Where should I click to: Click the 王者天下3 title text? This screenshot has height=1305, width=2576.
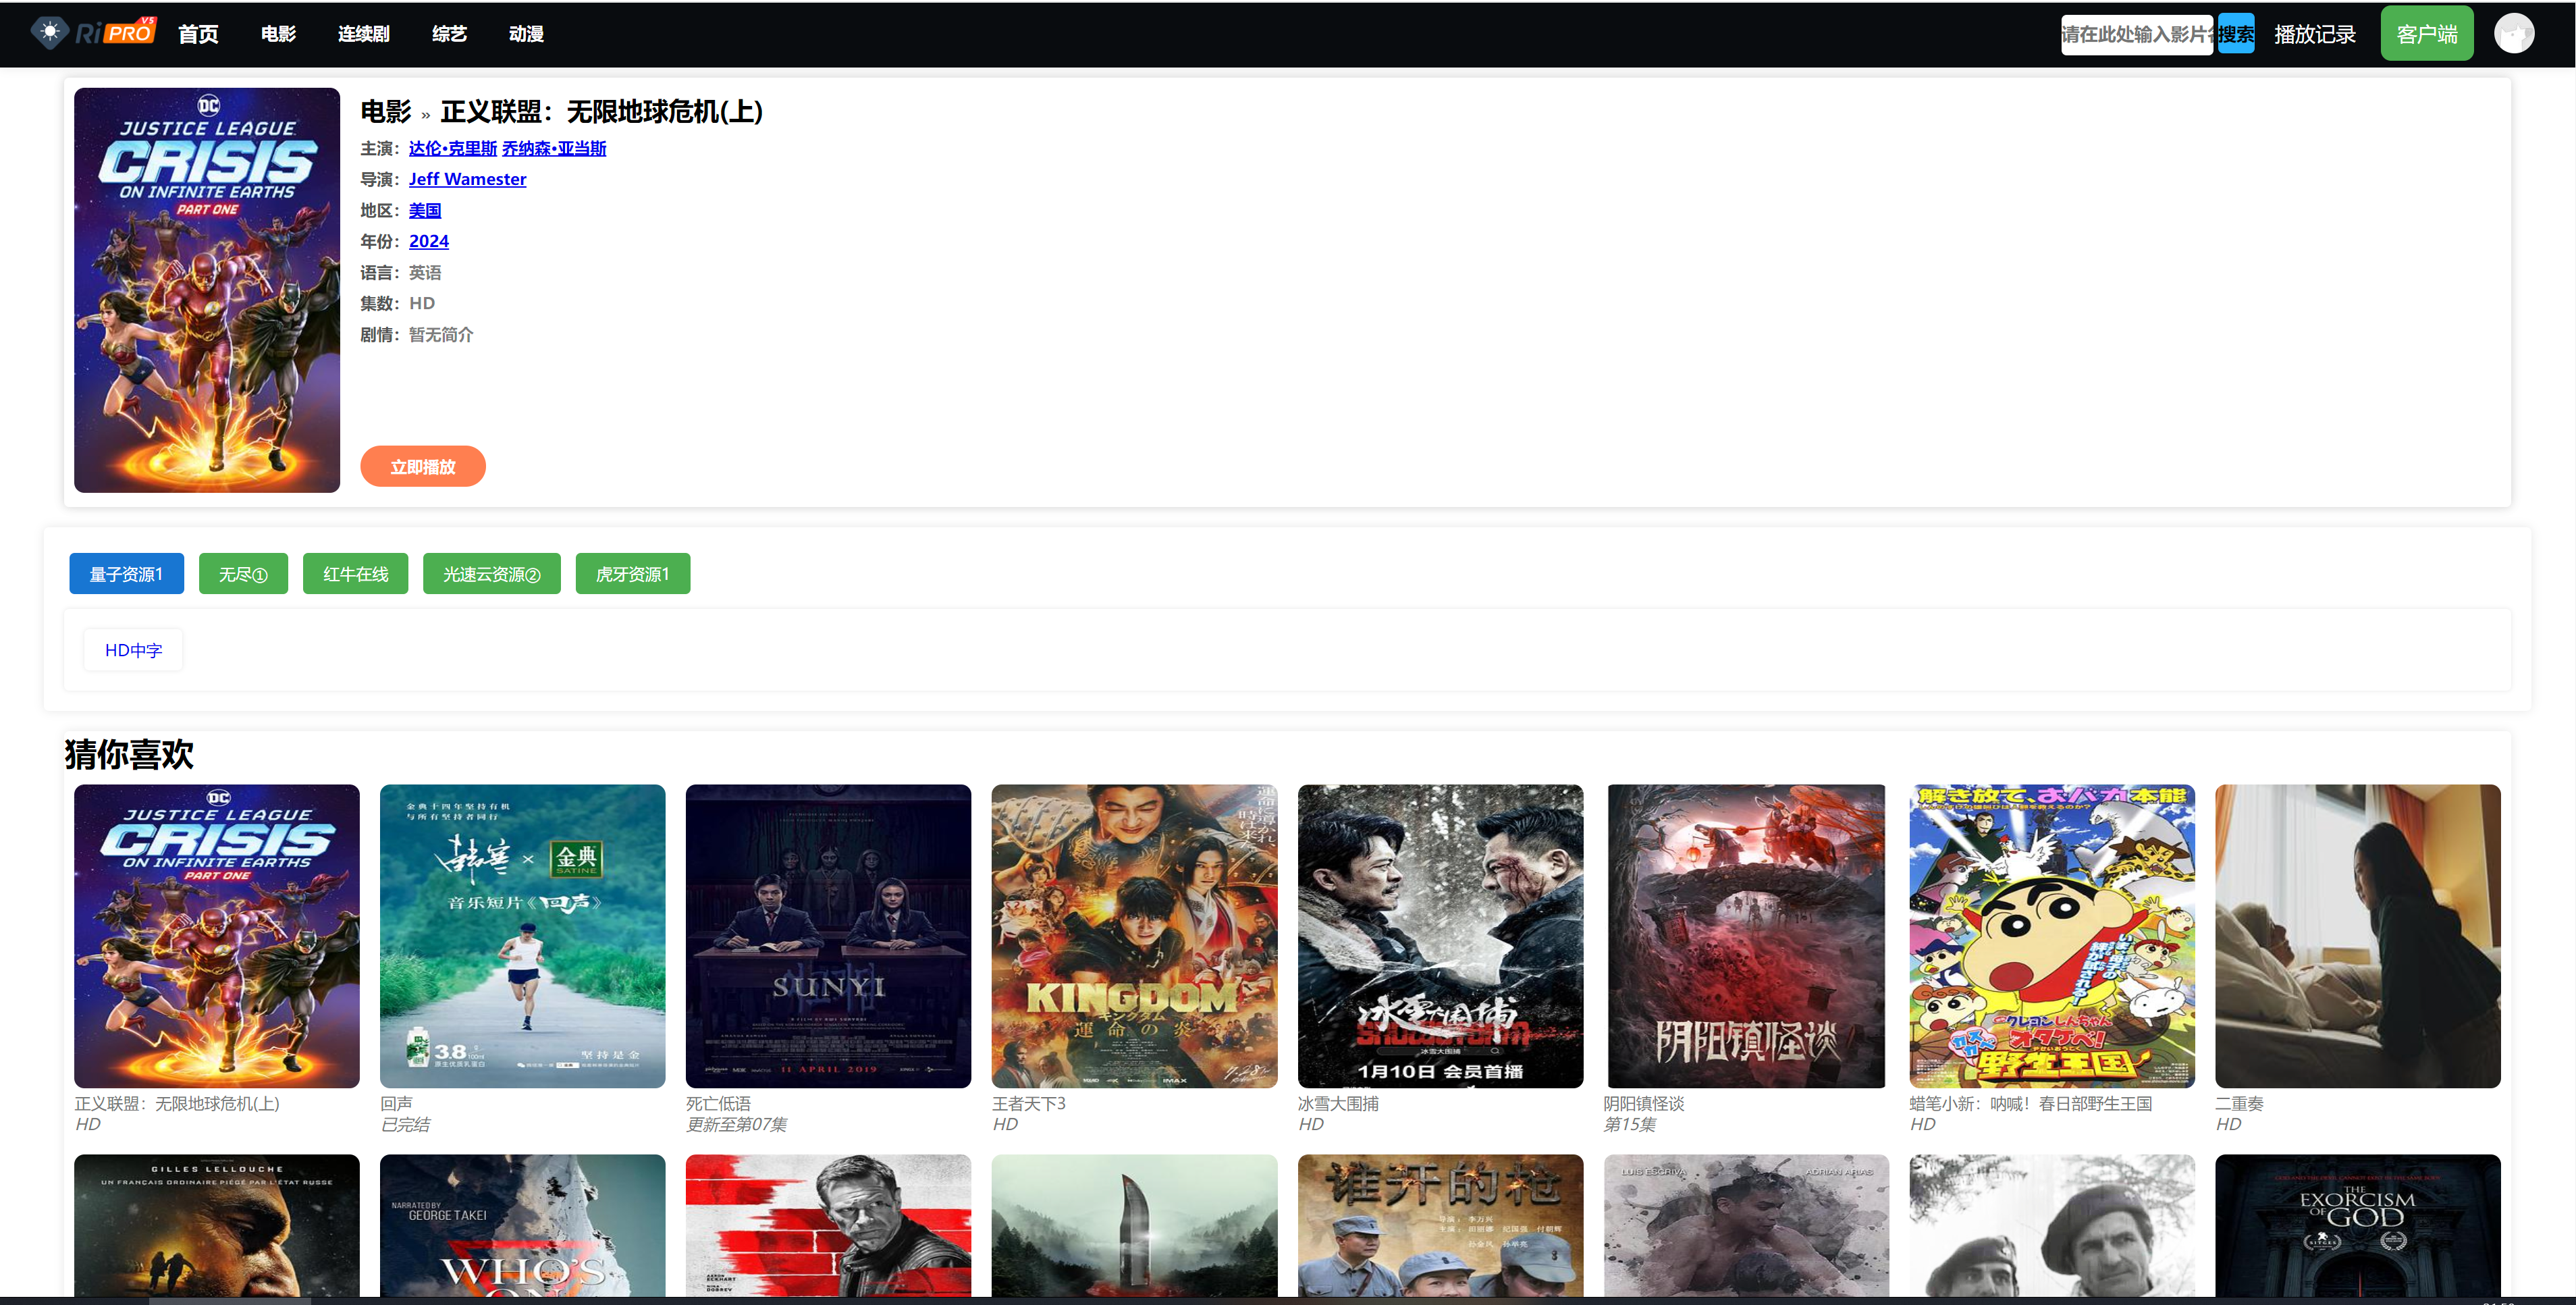(1029, 1103)
